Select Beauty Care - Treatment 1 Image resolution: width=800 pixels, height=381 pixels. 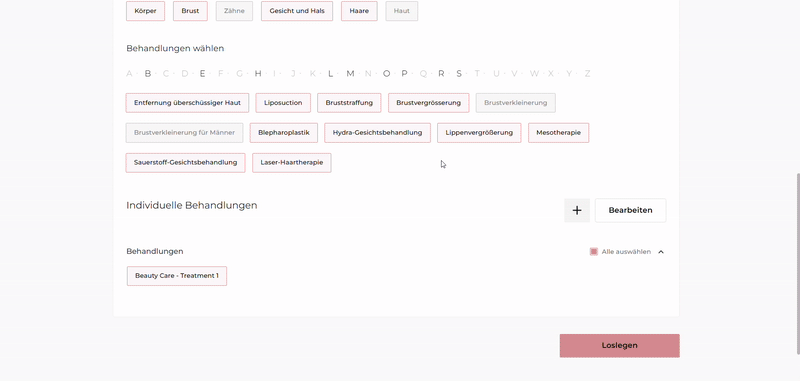(x=177, y=276)
